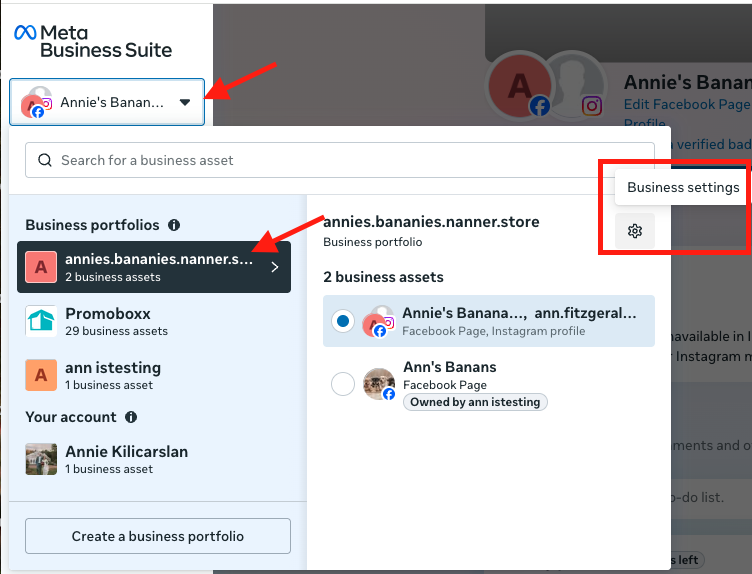Click the search magnifier icon
This screenshot has width=752, height=574.
pos(45,160)
